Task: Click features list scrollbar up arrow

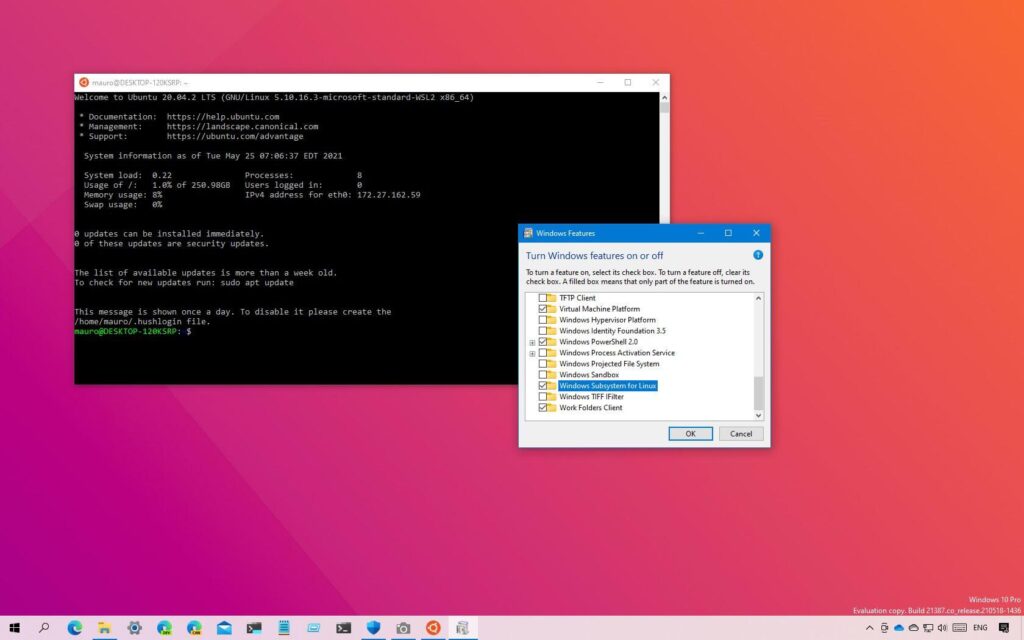Action: coord(758,298)
